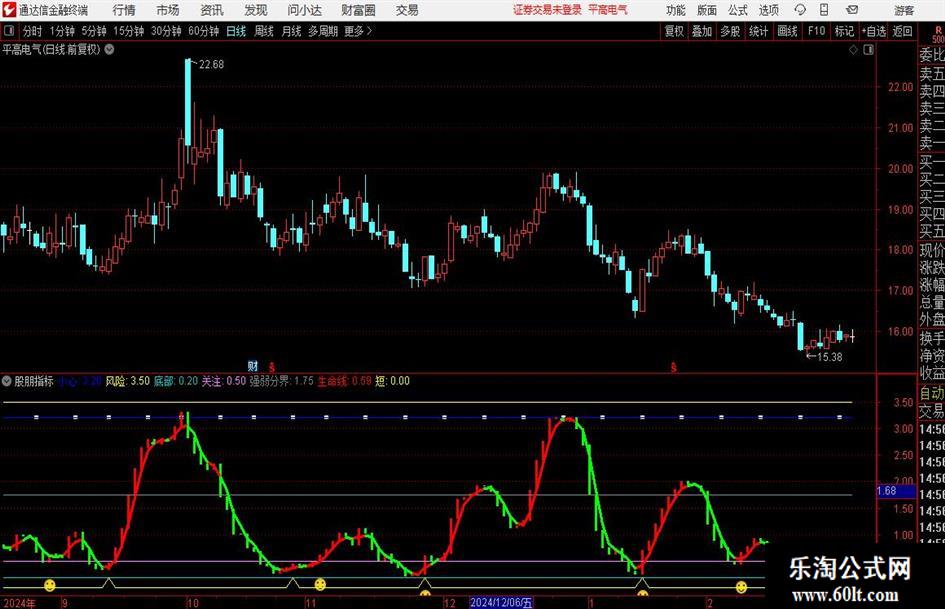Click the 强弱分界: 1.75 indicator value

tap(281, 381)
